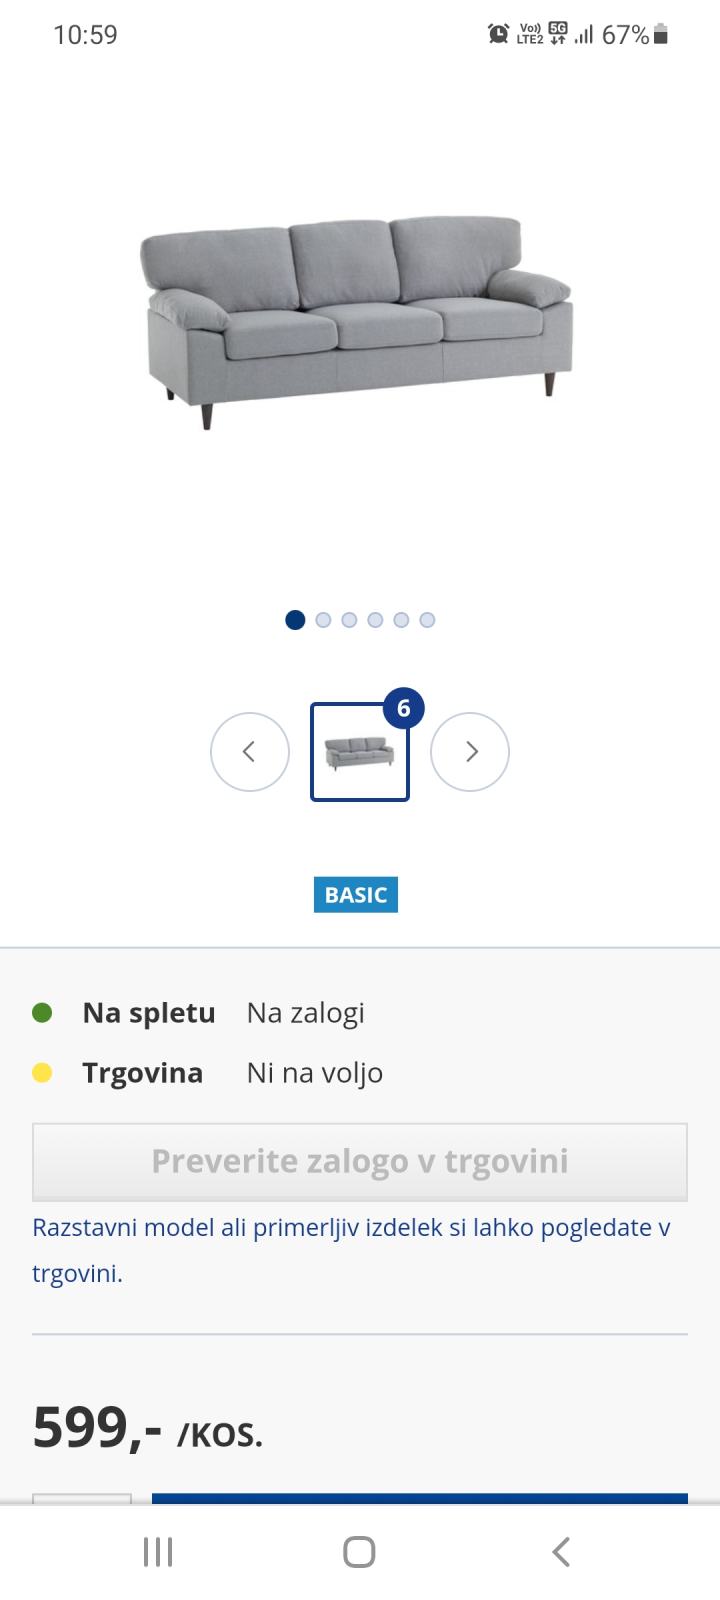
Task: Tap yellow store availability status dot
Action: click(x=42, y=1073)
